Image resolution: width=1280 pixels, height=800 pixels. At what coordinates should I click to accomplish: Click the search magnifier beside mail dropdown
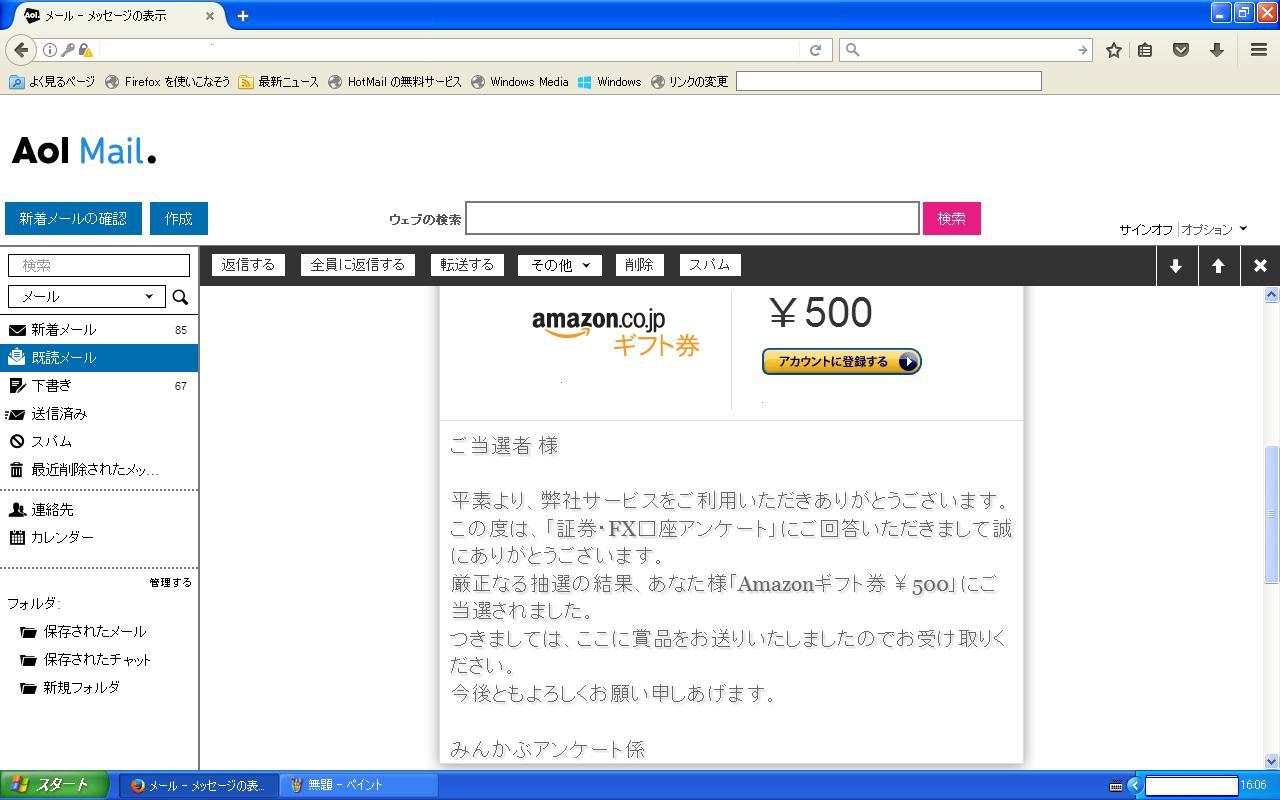[x=180, y=297]
